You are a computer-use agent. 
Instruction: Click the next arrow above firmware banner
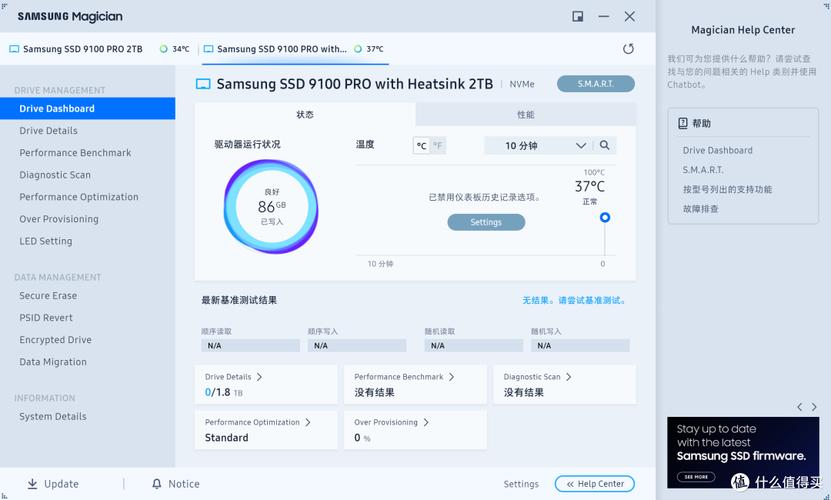pyautogui.click(x=815, y=407)
